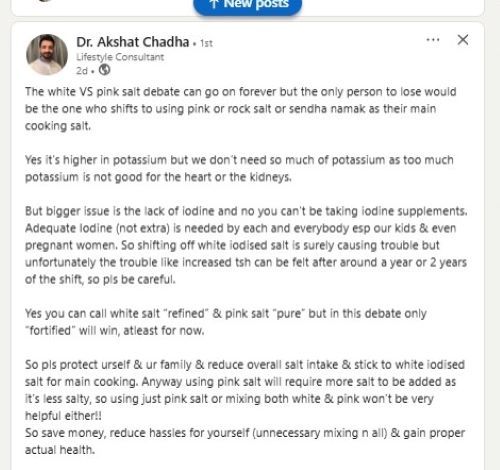Click the line containing 'fortified' will win
Image resolution: width=500 pixels, height=470 pixels.
coord(115,331)
